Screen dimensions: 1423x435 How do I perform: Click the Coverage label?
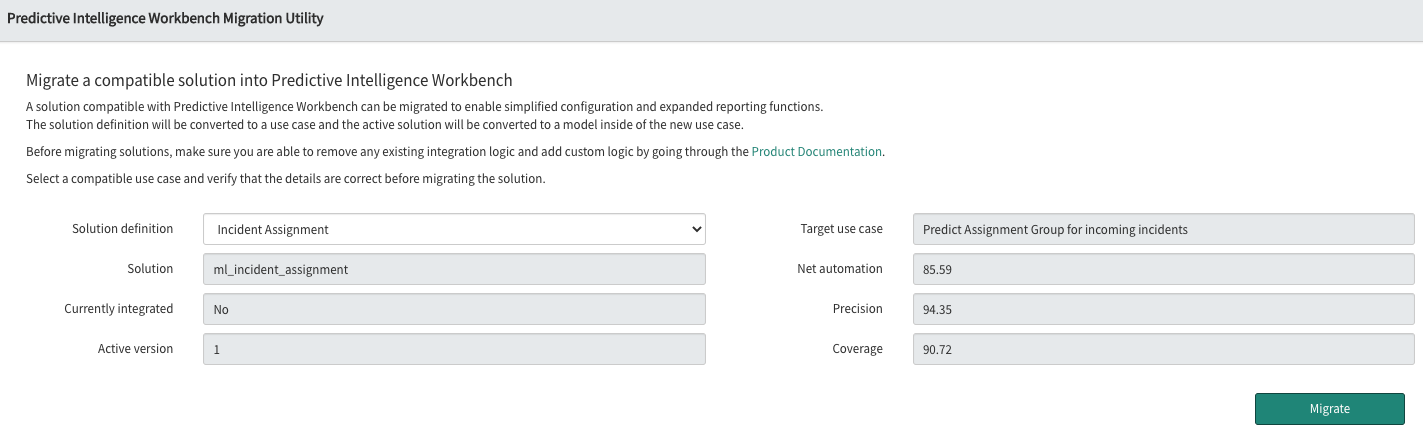pyautogui.click(x=857, y=349)
